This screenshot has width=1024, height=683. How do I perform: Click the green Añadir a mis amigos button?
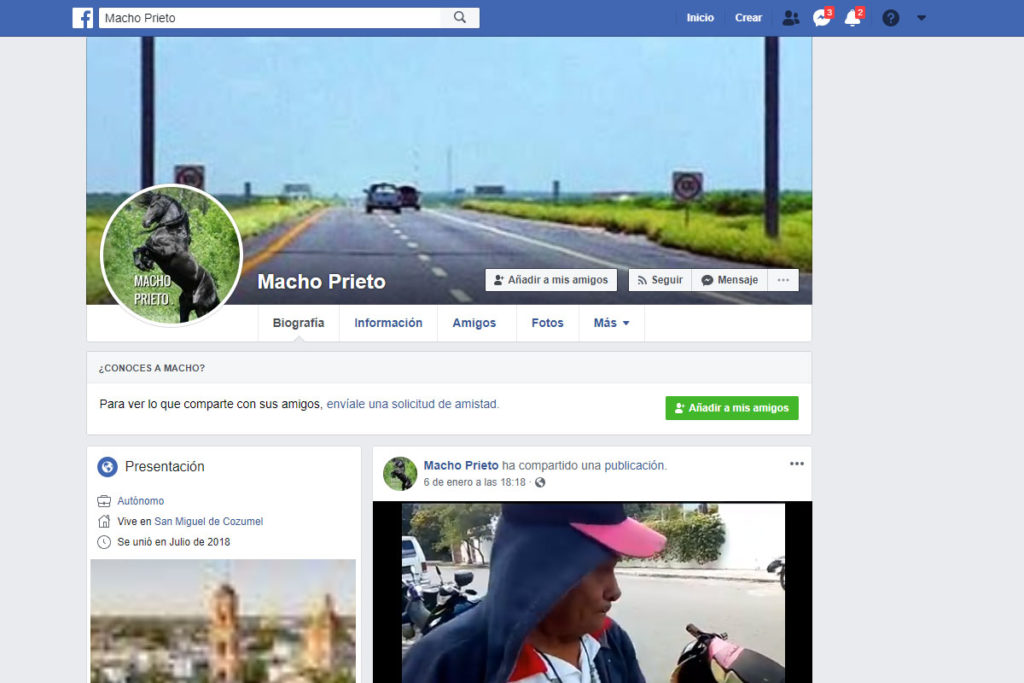pos(731,407)
